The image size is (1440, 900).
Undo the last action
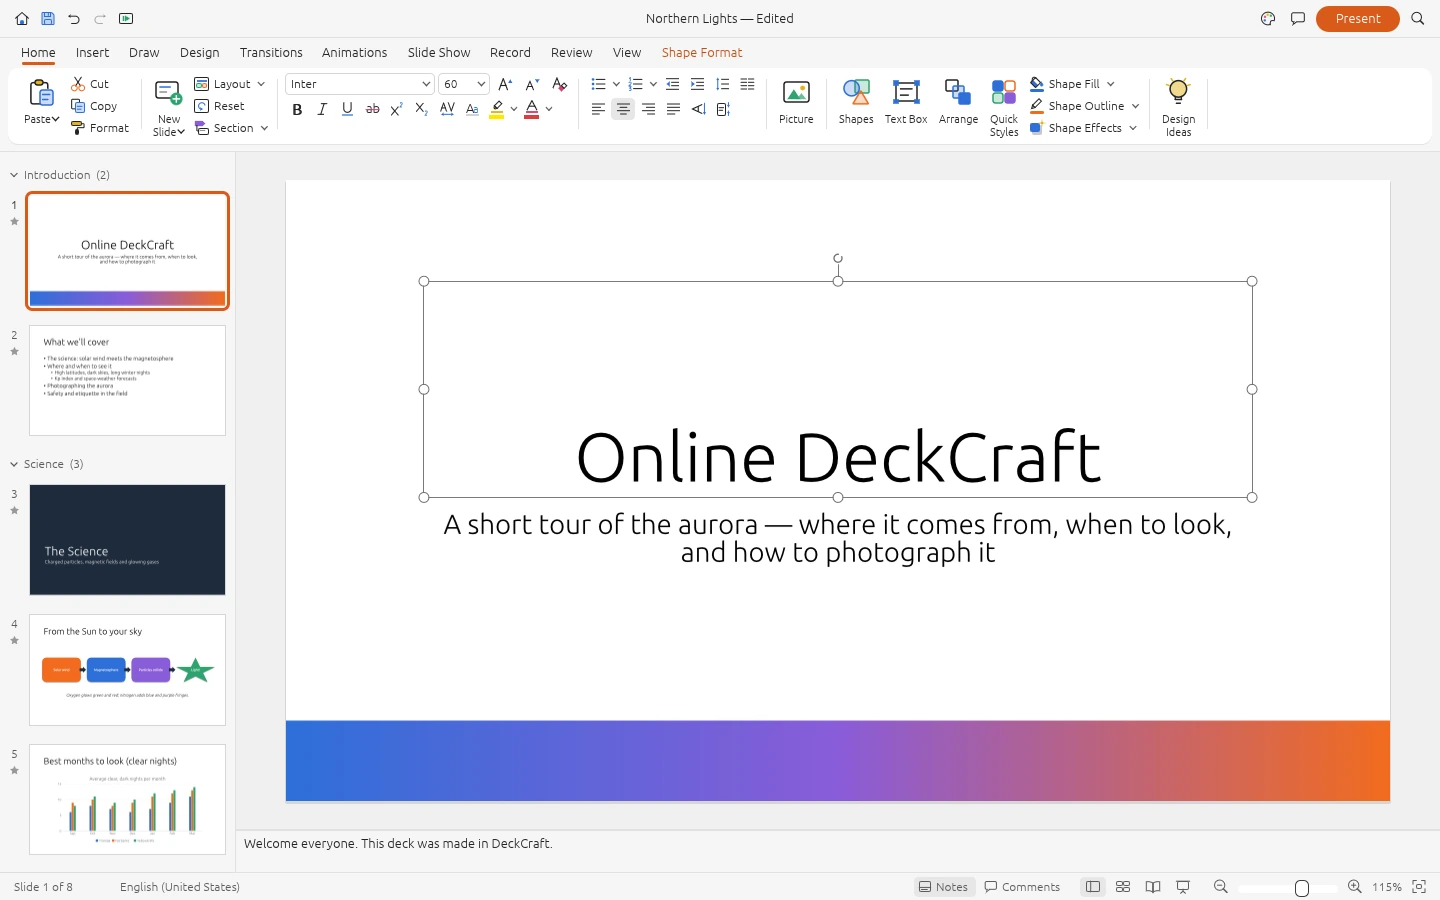pos(74,18)
